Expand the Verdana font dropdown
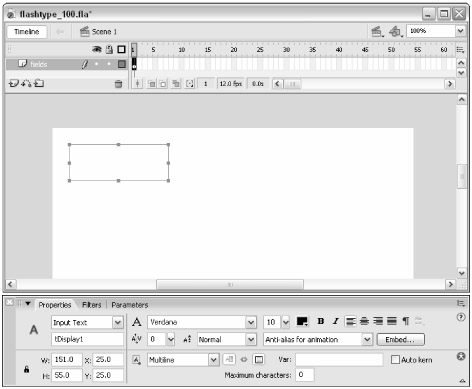Viewport: 472px width, 389px height. 202,322
